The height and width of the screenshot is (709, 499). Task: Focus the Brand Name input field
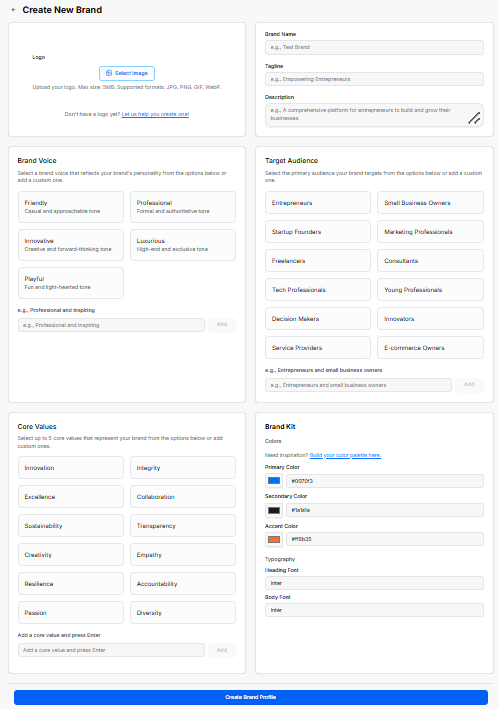tap(374, 47)
